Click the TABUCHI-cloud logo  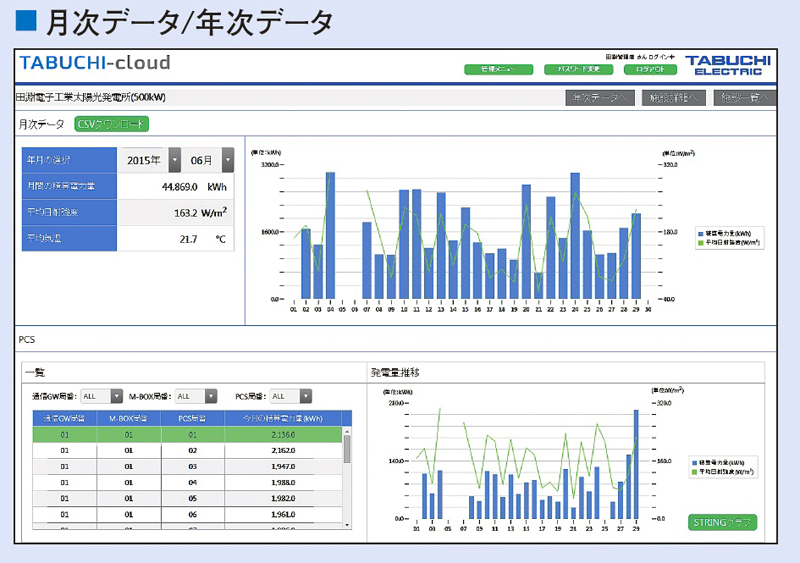pos(95,63)
